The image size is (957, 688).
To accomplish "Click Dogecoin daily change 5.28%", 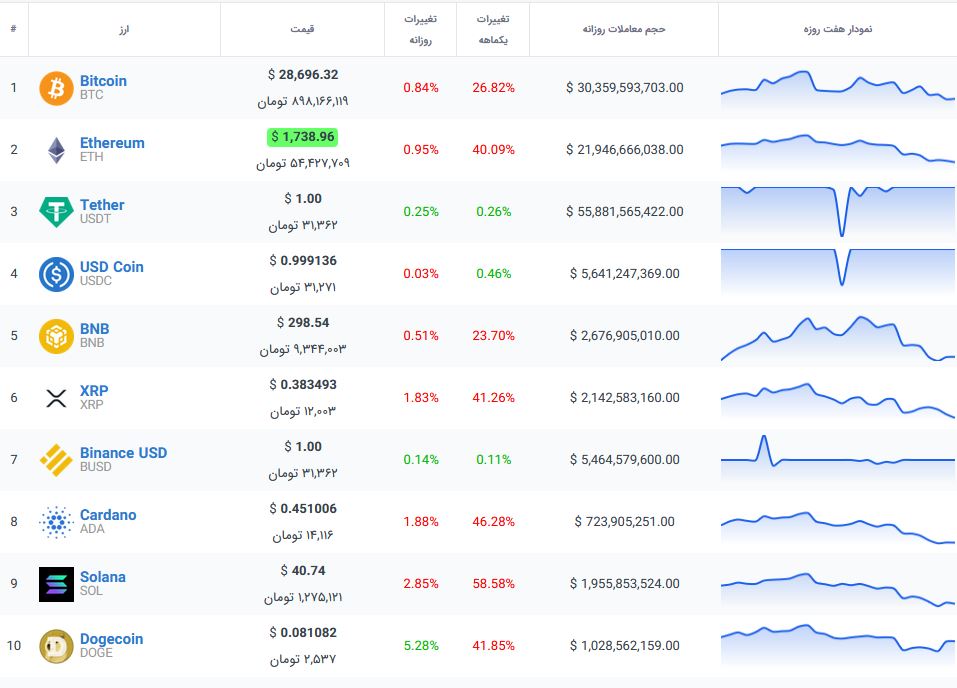I will pyautogui.click(x=421, y=645).
